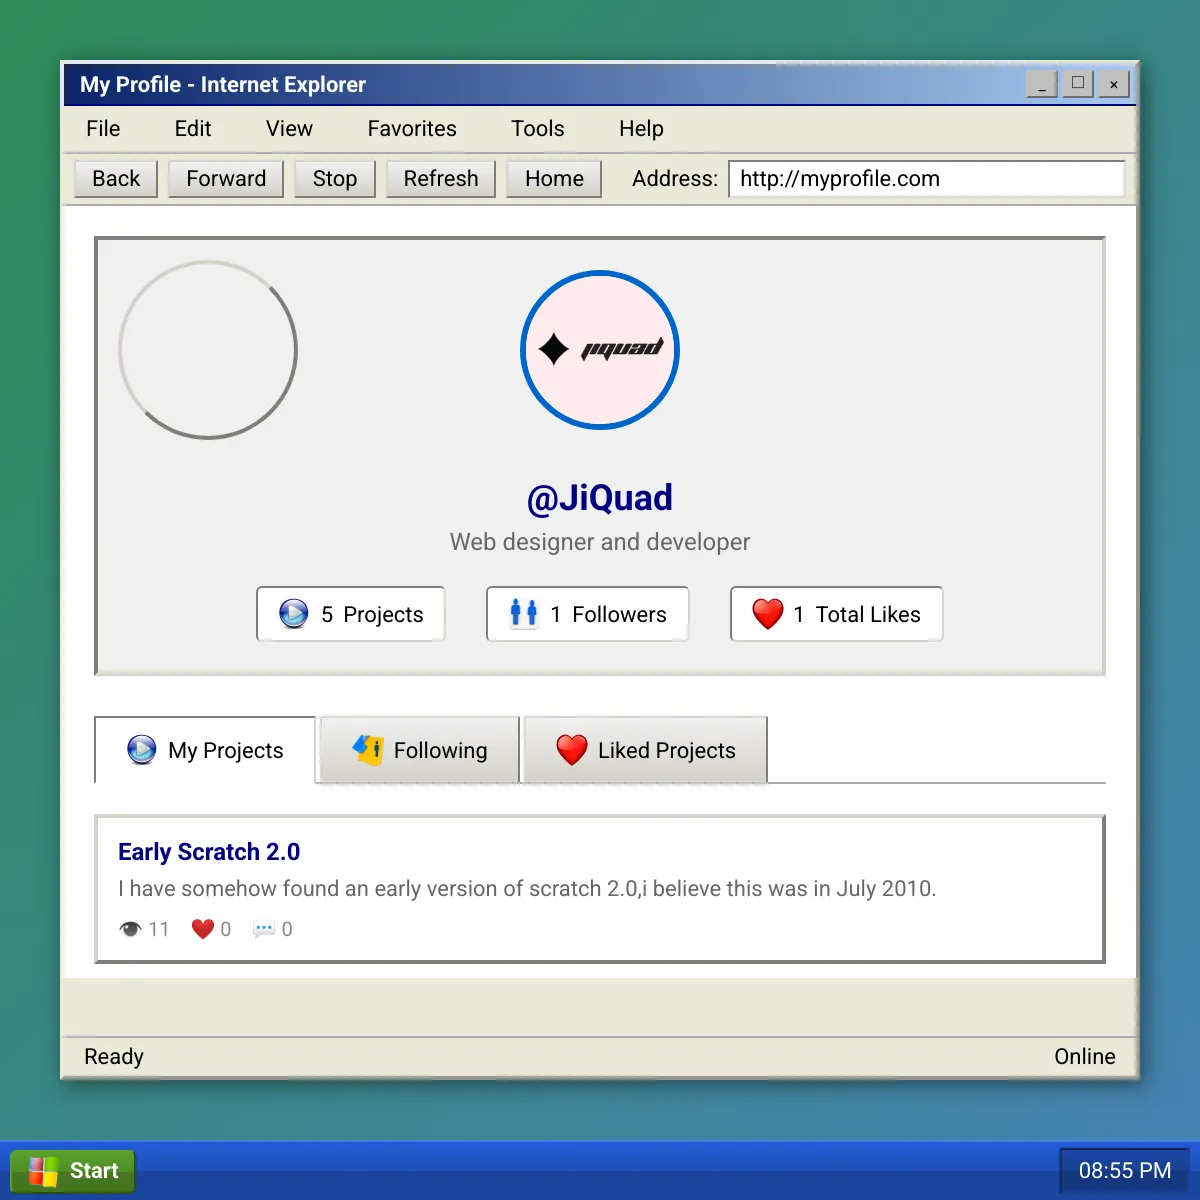The image size is (1200, 1200).
Task: Go to the Home page
Action: [x=554, y=179]
